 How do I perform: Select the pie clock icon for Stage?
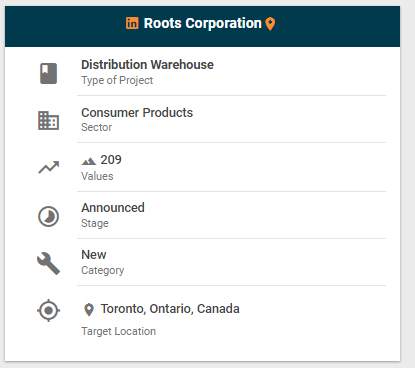pos(49,217)
